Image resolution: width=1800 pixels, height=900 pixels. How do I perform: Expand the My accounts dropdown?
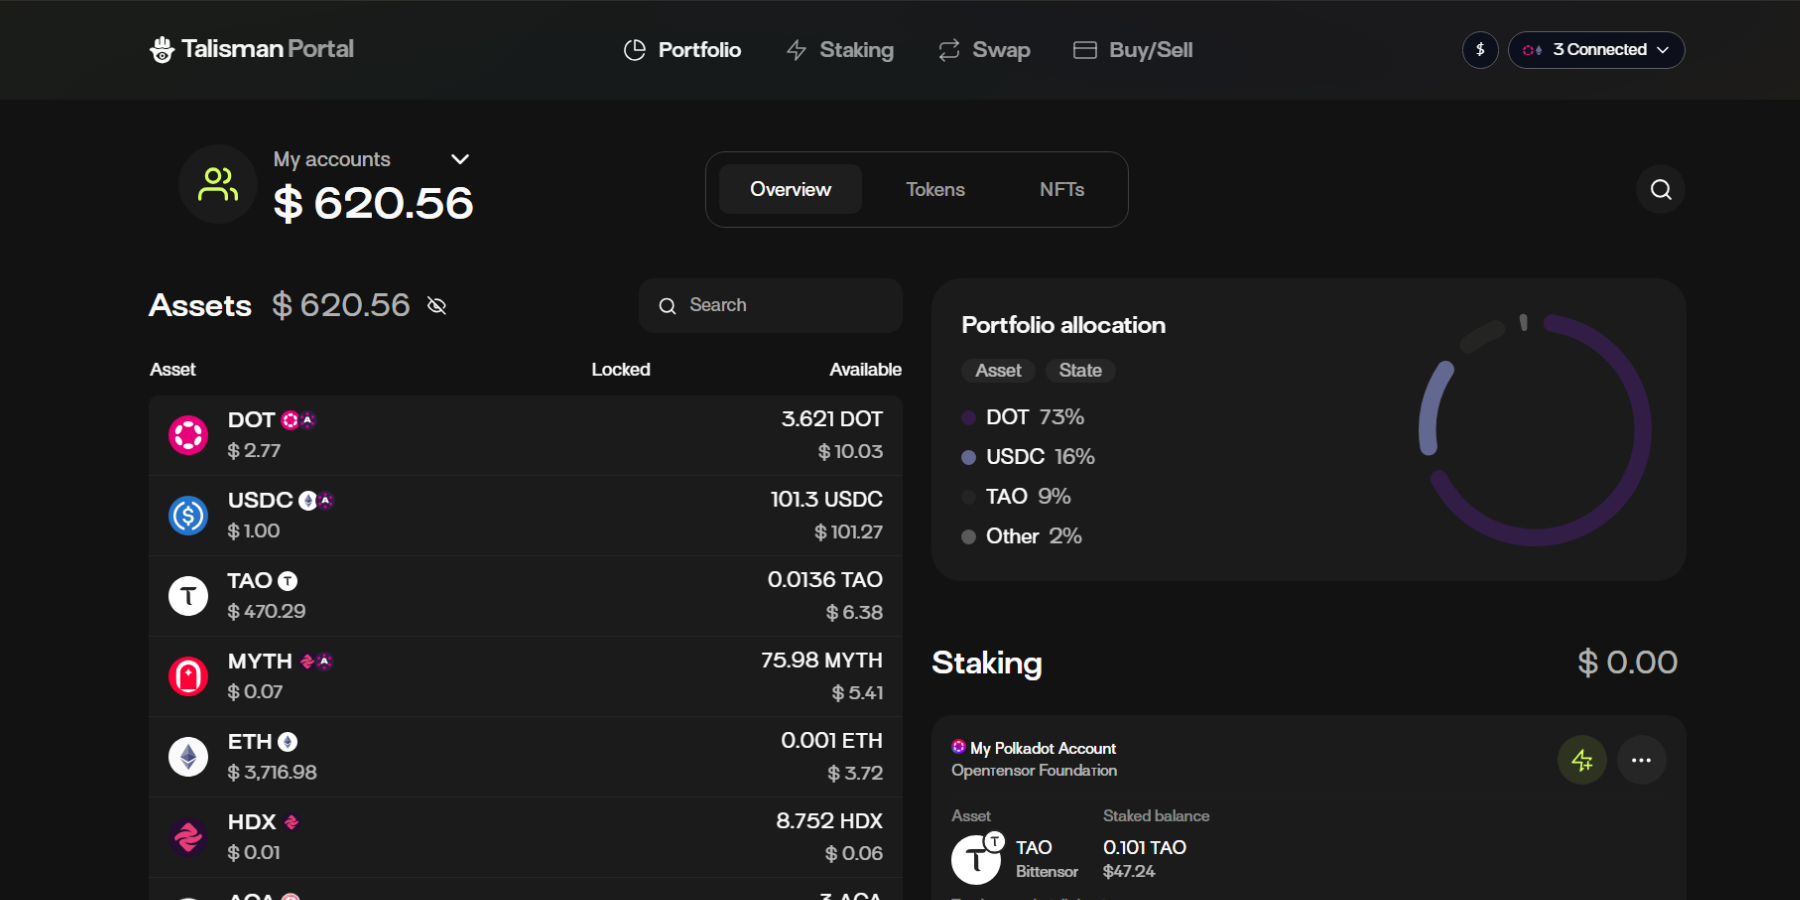click(x=460, y=160)
